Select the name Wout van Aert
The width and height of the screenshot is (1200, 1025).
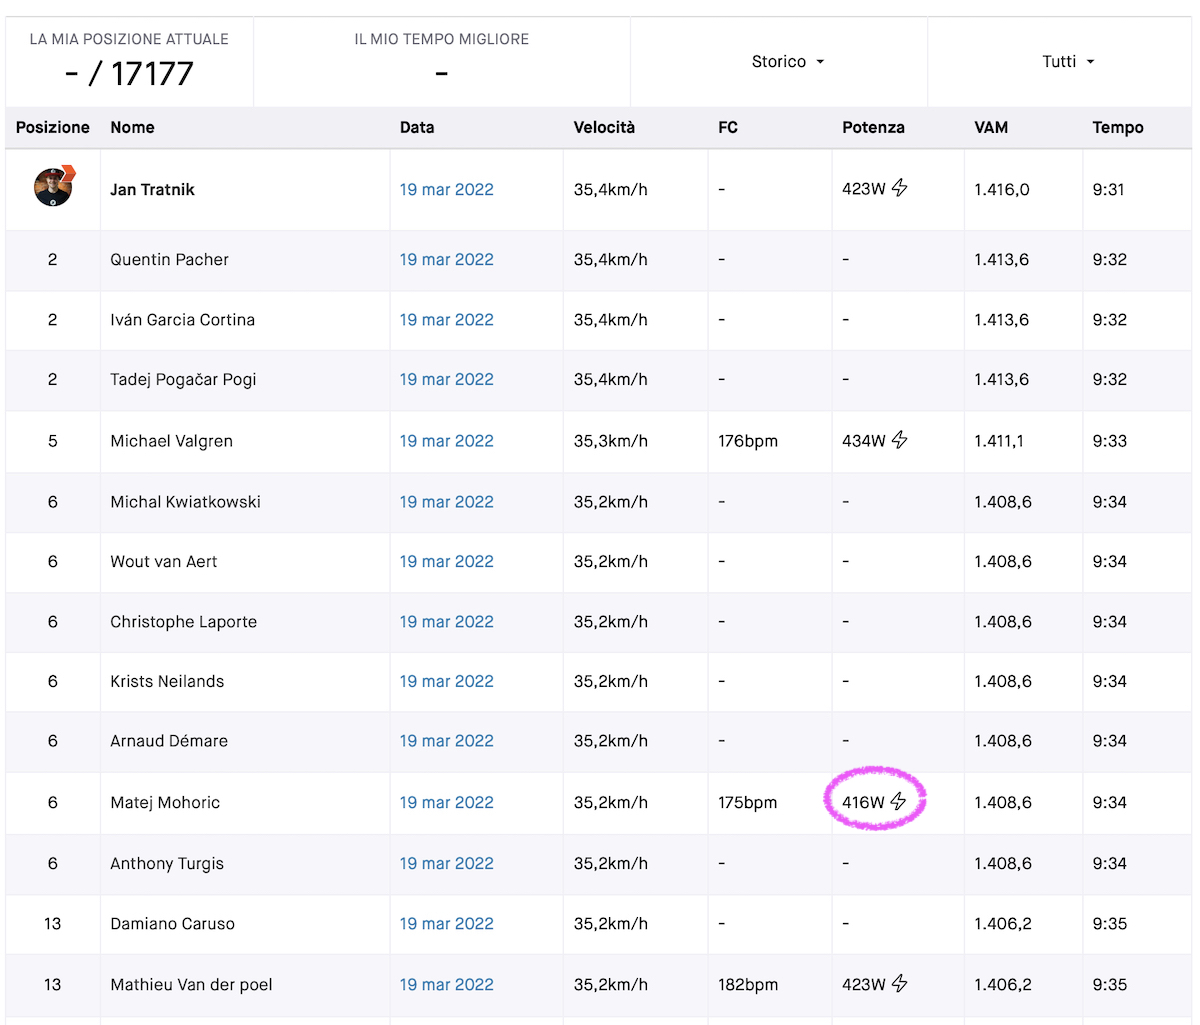click(163, 562)
